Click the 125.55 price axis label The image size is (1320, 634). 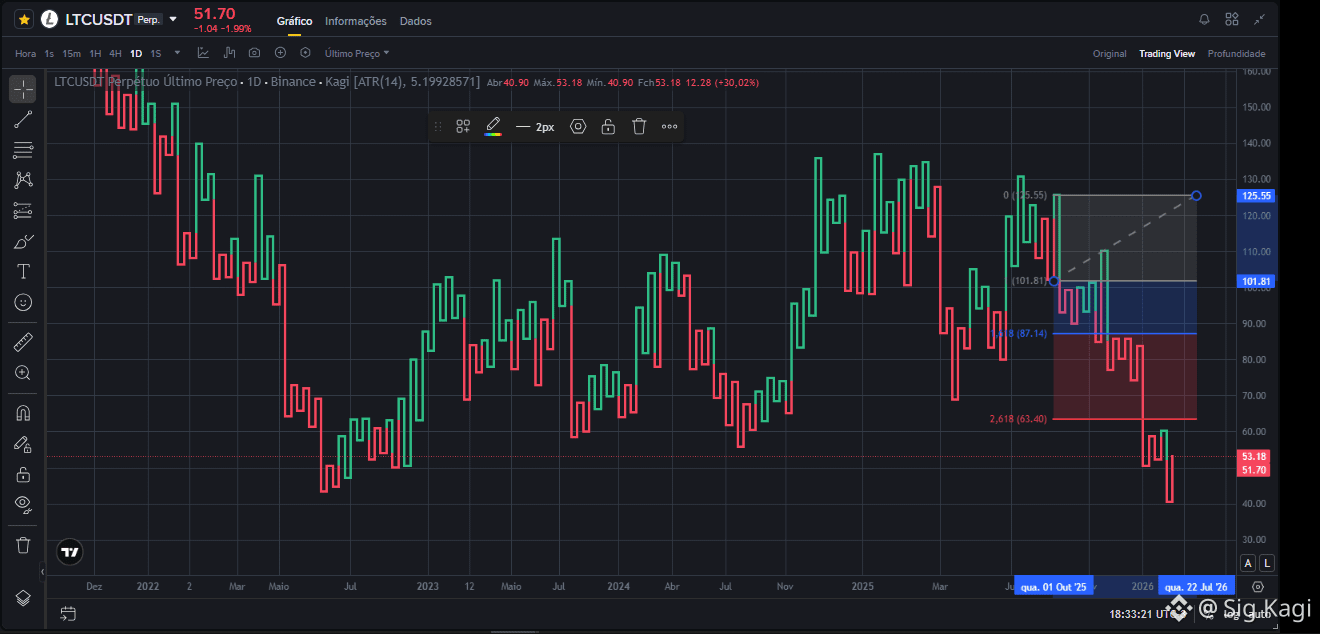pos(1256,196)
